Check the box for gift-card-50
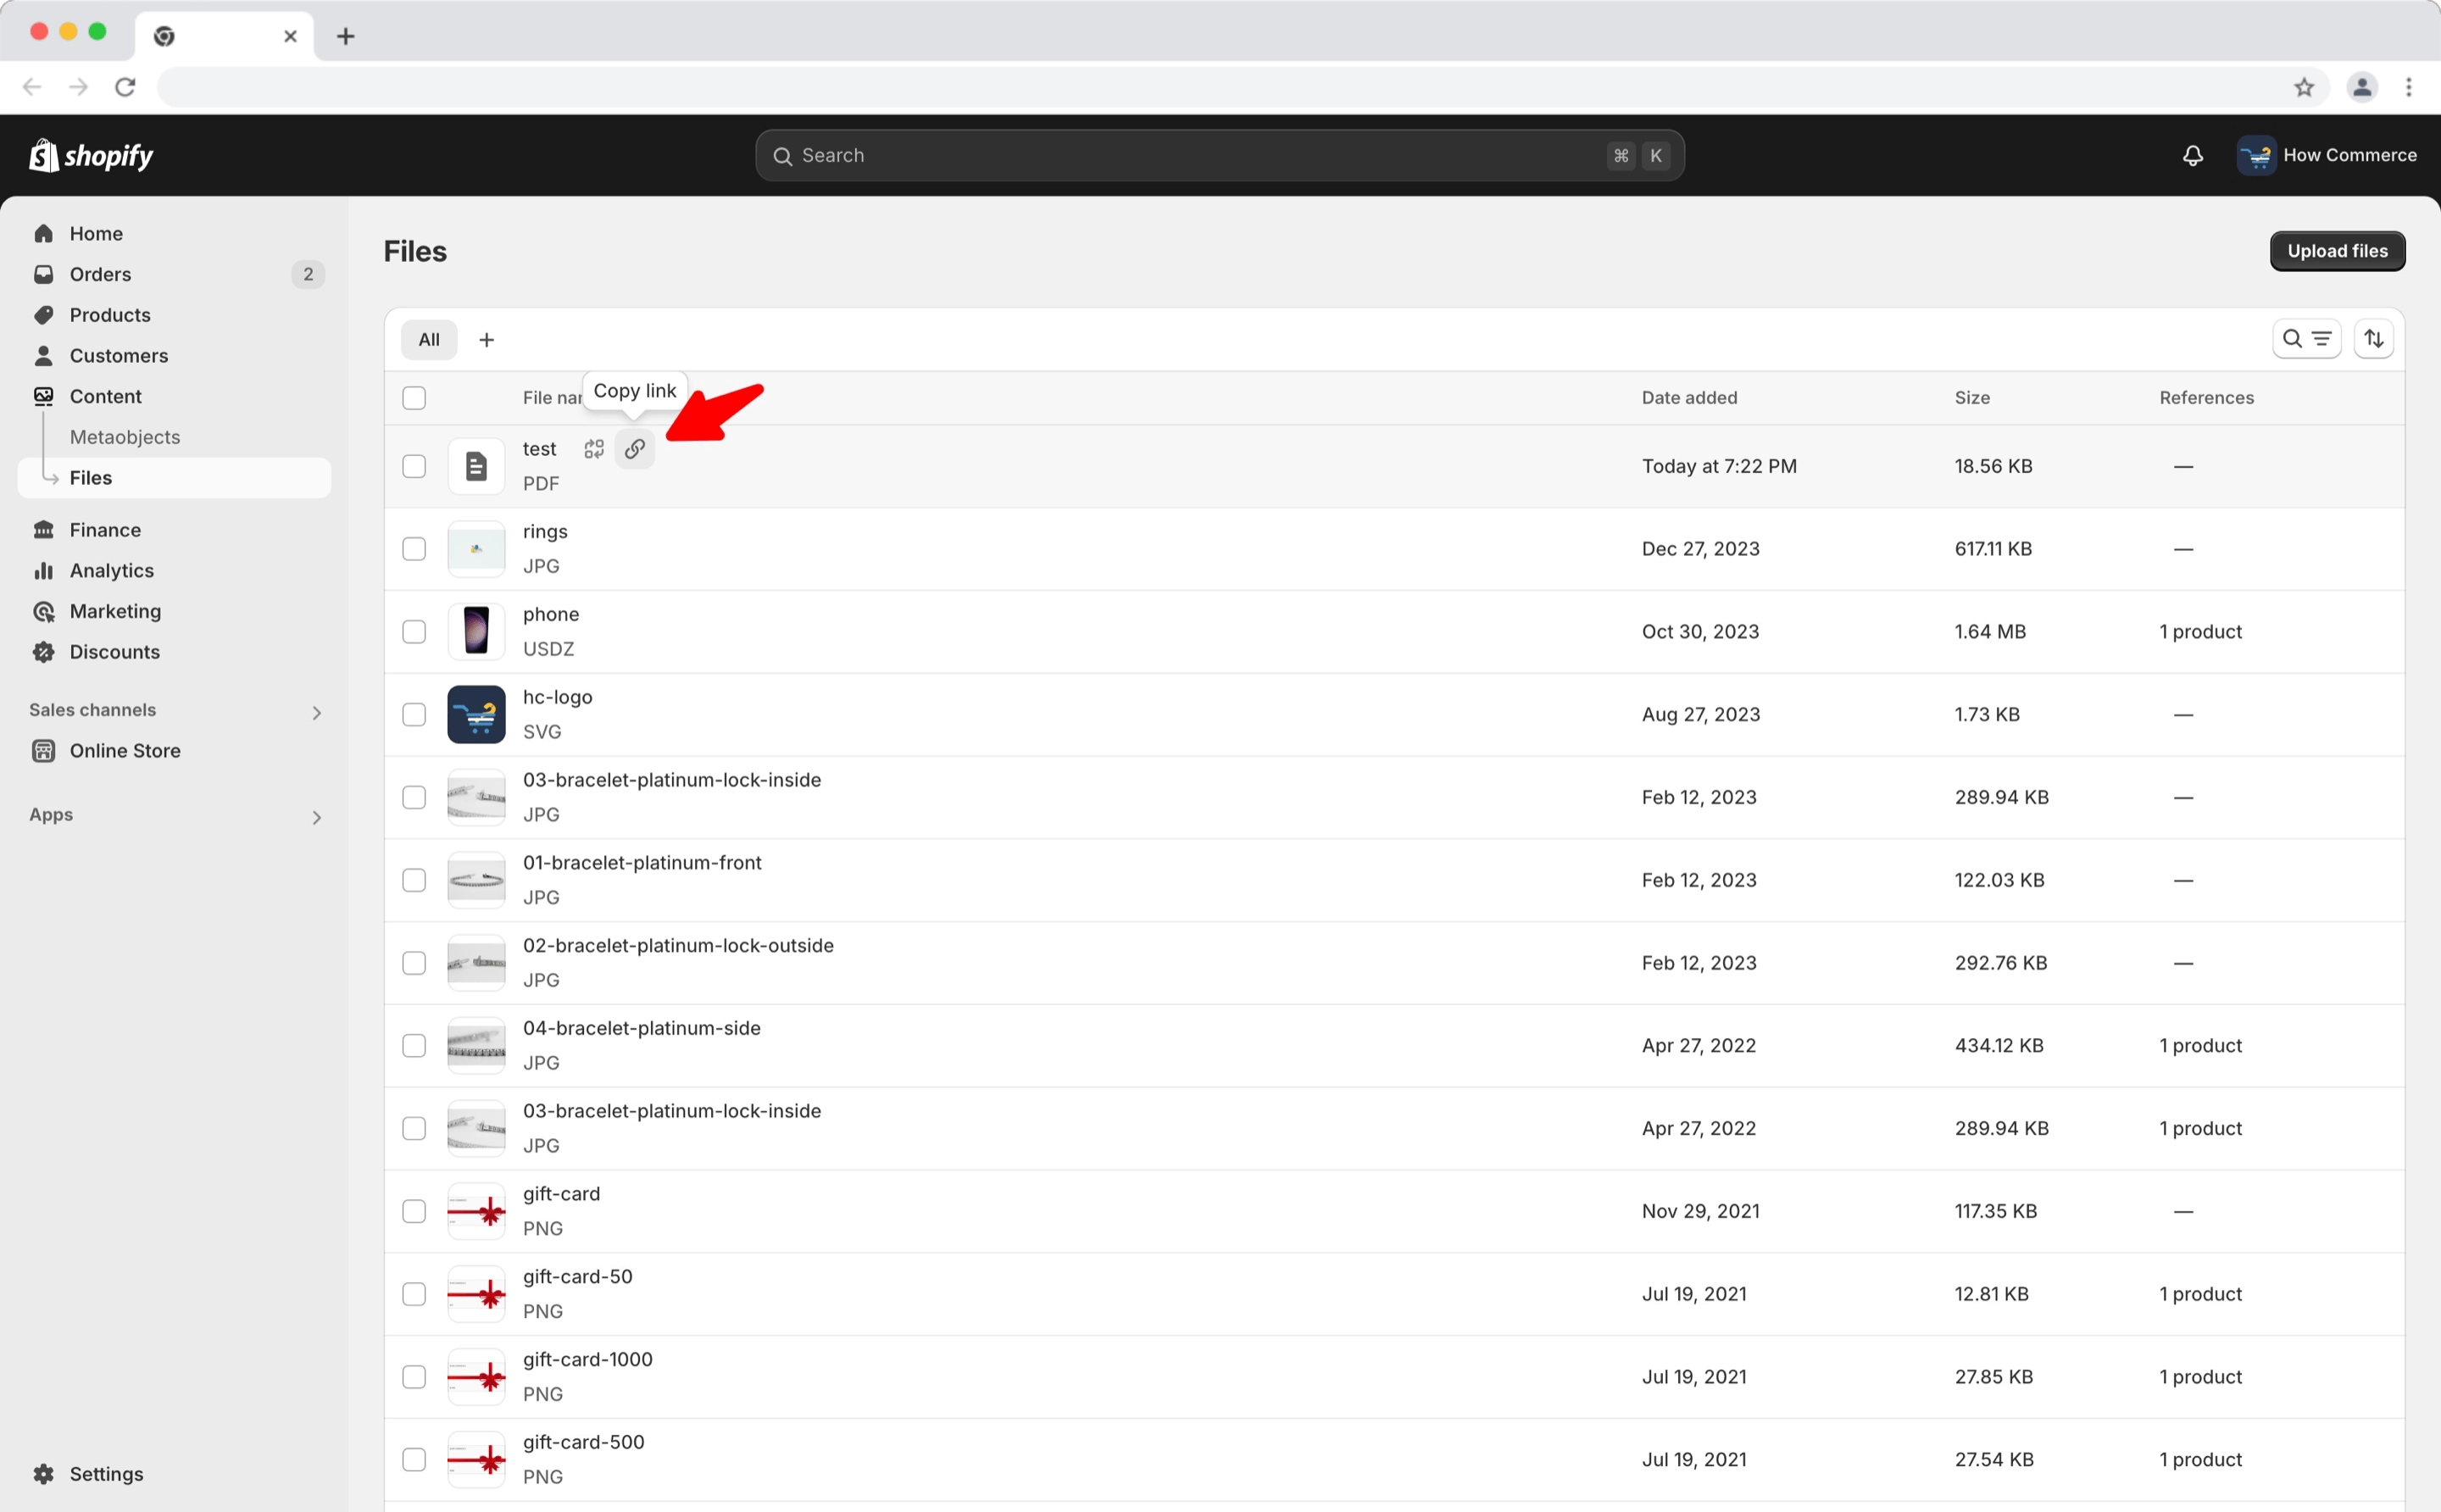 [x=414, y=1295]
